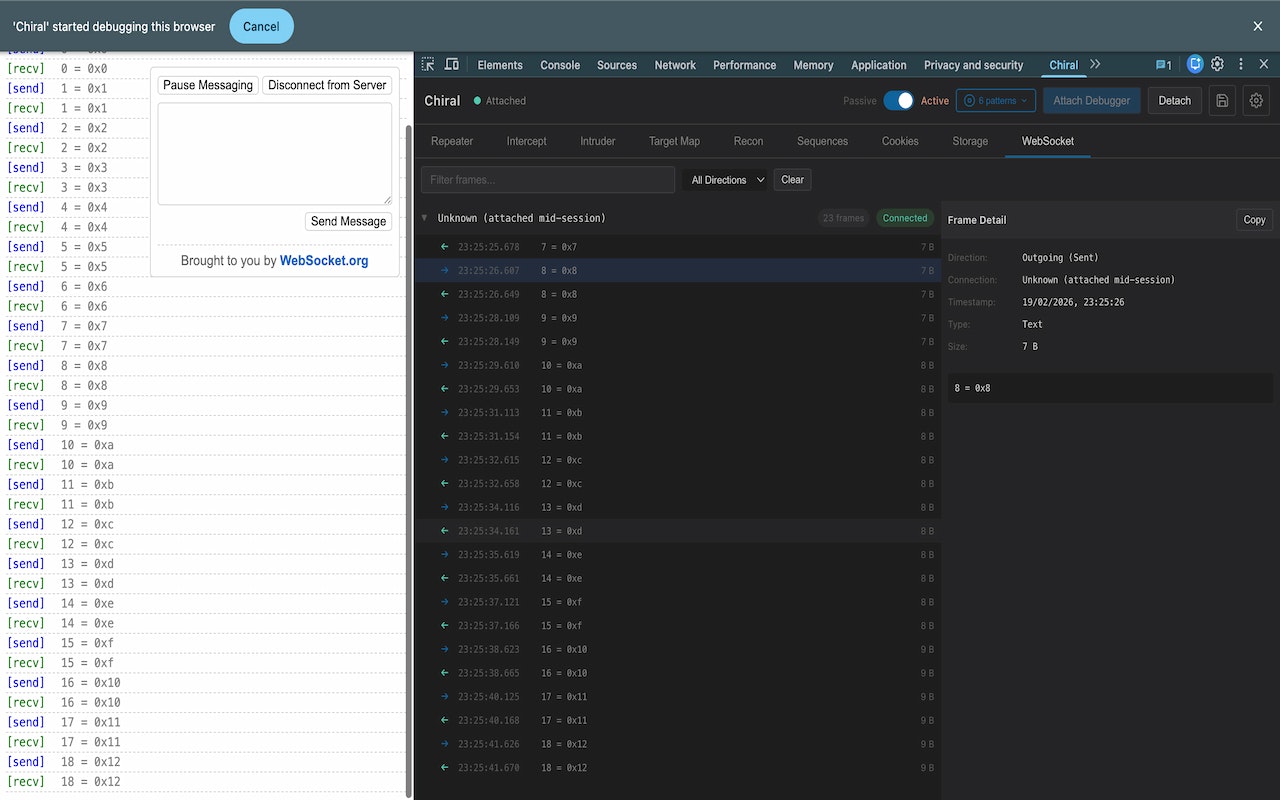Select the frame at 23:25:41.670
Viewport: 1280px width, 800px height.
coord(677,768)
